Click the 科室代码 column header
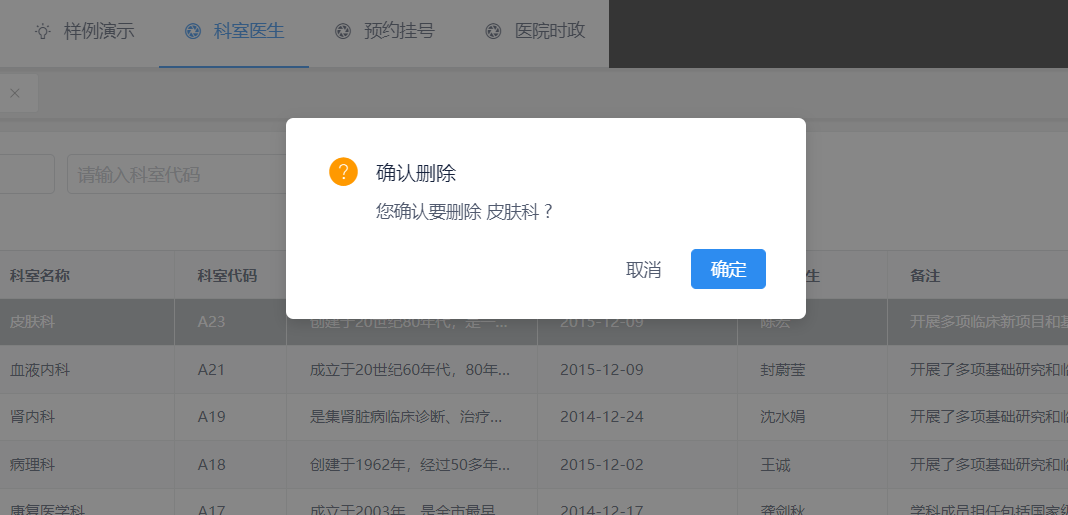1068x515 pixels. coord(227,276)
